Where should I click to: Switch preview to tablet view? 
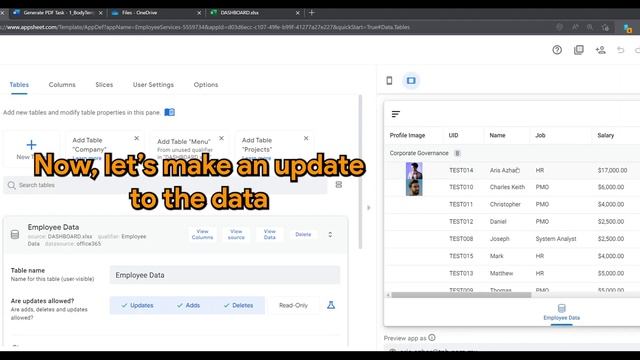(x=411, y=80)
